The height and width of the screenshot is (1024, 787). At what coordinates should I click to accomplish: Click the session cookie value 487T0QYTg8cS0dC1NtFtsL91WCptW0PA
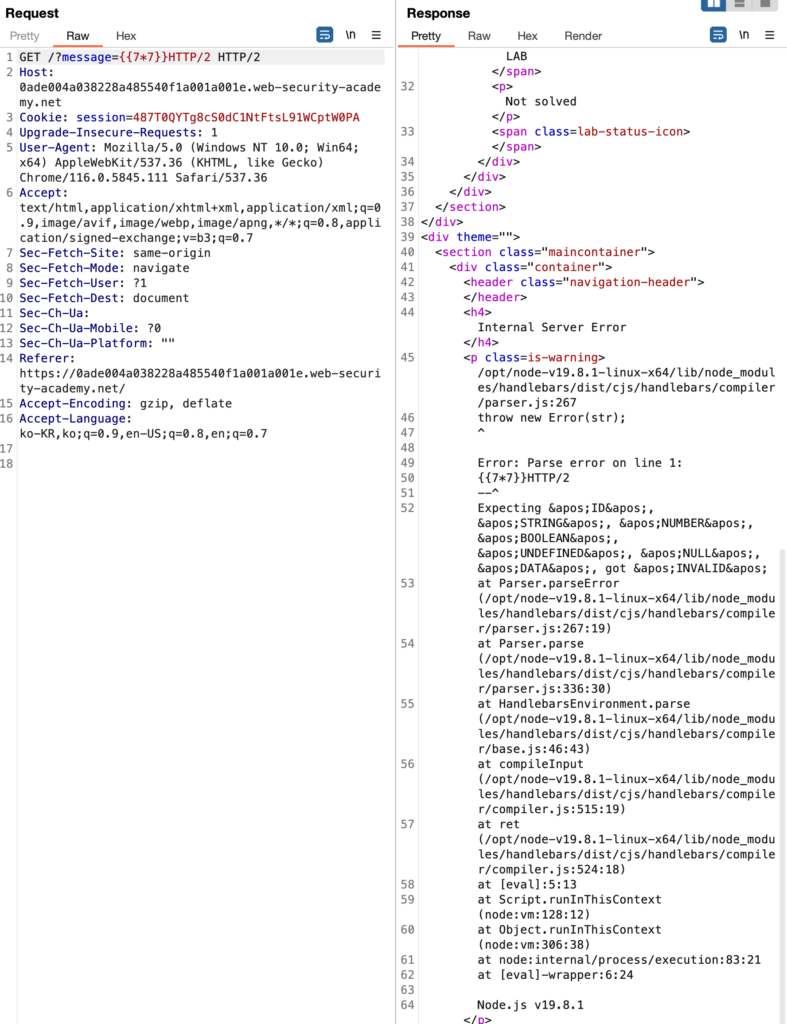point(246,118)
